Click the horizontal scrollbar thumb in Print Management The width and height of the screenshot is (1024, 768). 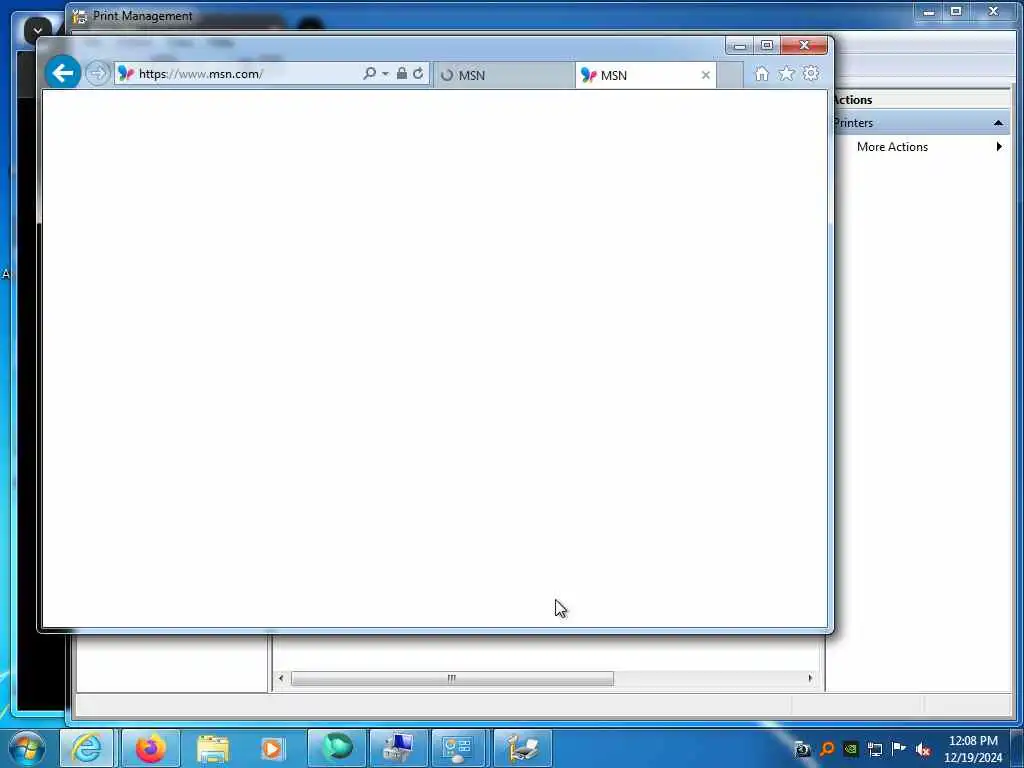pyautogui.click(x=452, y=679)
